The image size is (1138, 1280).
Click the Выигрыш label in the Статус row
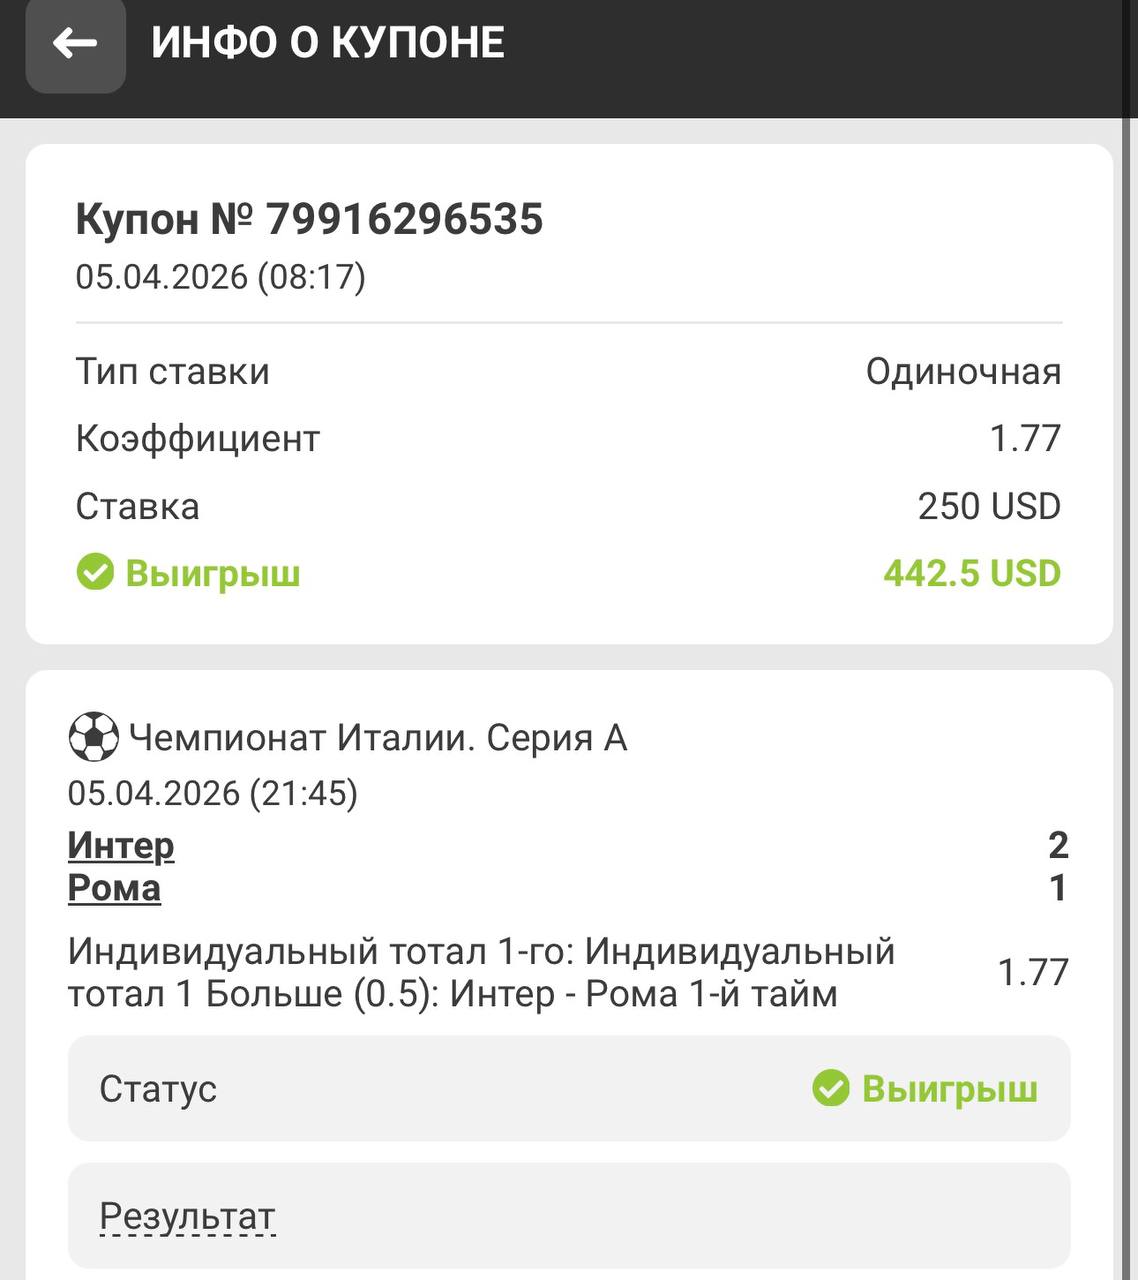[949, 1088]
